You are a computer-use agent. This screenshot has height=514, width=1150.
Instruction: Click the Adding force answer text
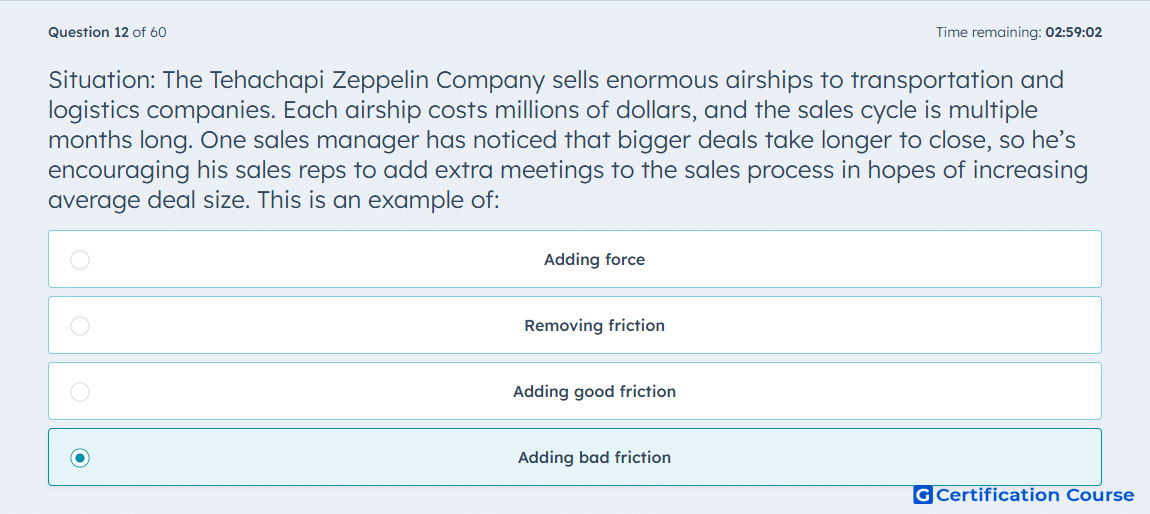594,260
